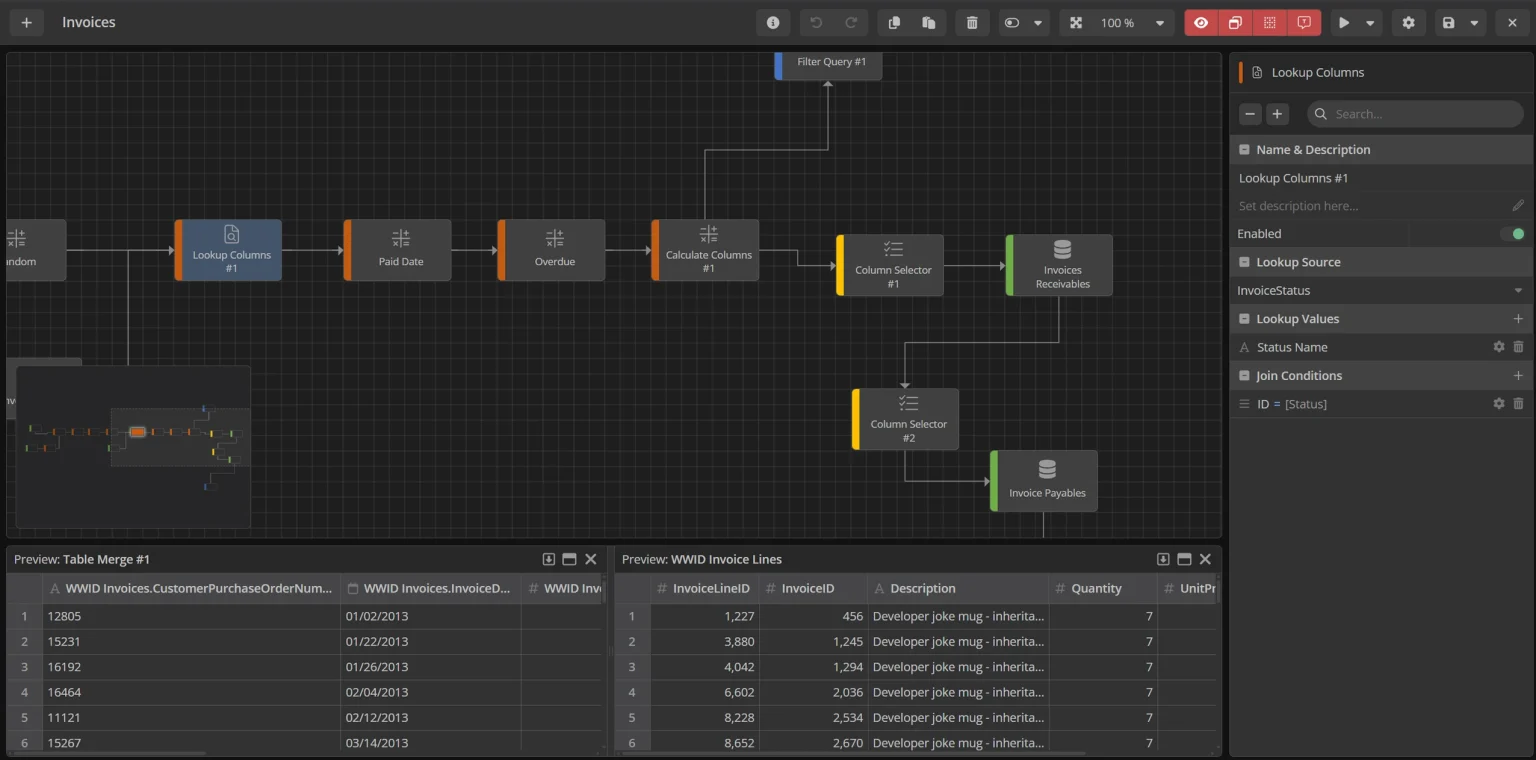Collapse the Lookup Source section

click(1244, 262)
